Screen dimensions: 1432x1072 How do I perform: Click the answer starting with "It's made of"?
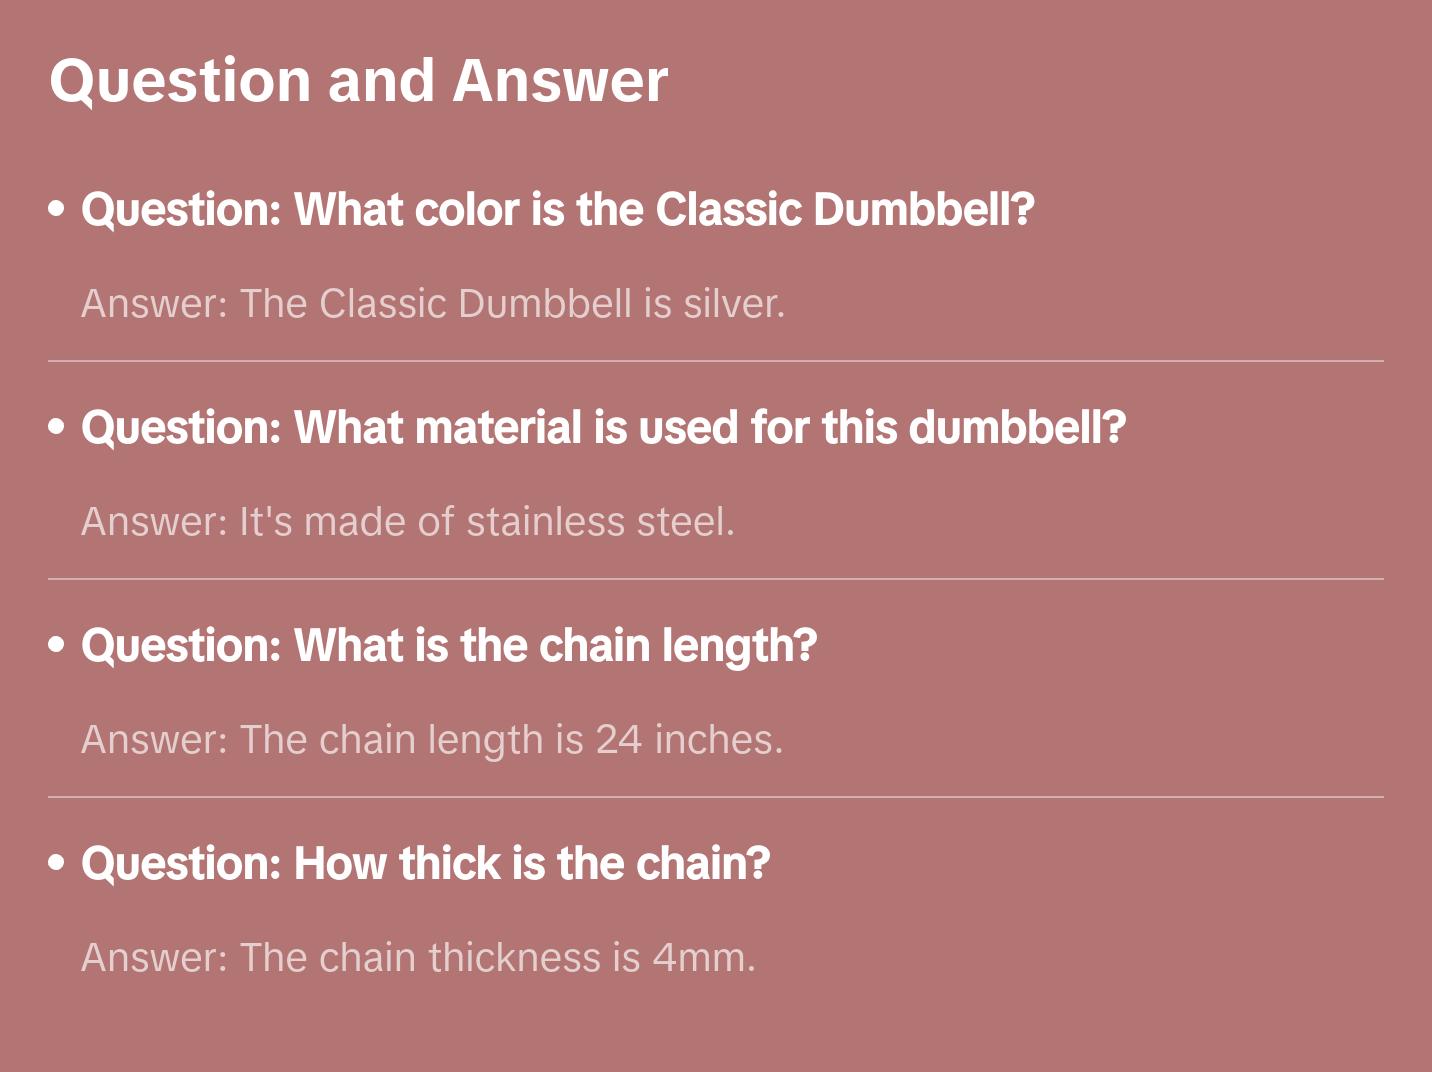pyautogui.click(x=407, y=522)
